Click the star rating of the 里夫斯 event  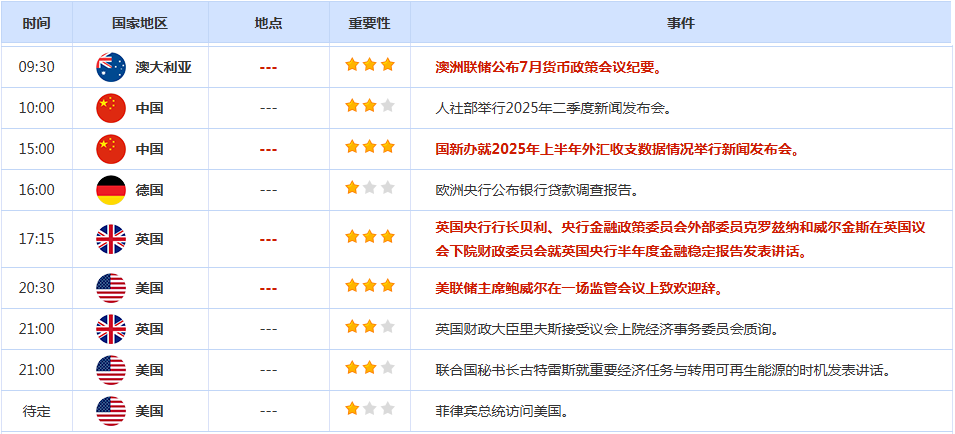coord(370,327)
